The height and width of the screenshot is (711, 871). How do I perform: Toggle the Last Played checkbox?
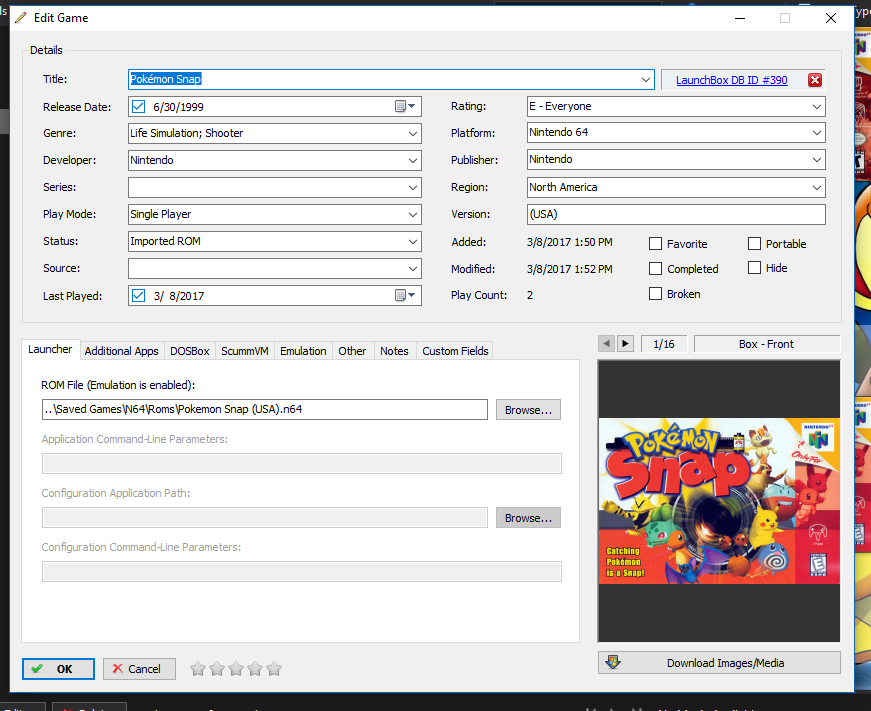138,296
